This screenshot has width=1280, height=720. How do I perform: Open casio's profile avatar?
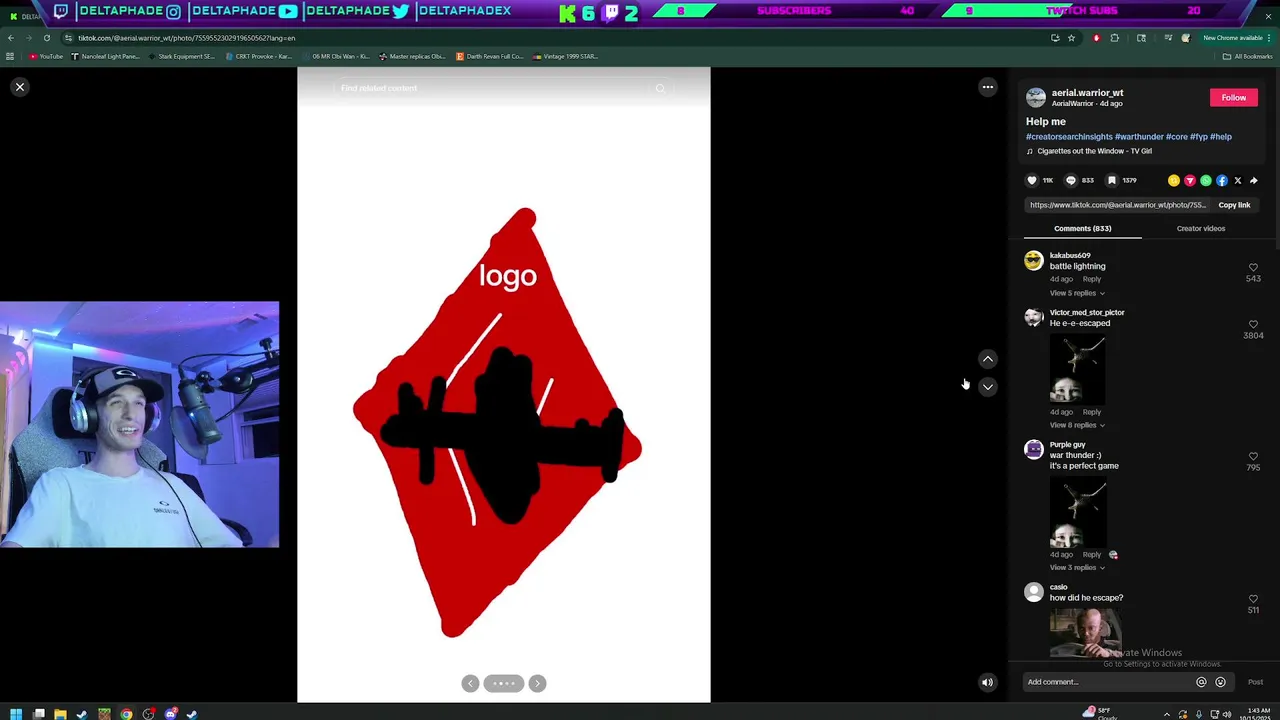tap(1034, 592)
